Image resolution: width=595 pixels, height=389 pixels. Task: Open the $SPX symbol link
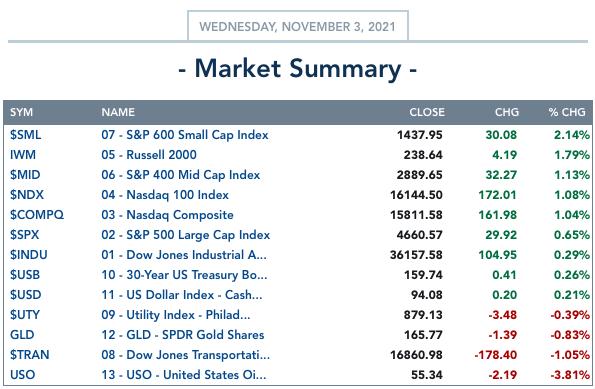tap(24, 235)
